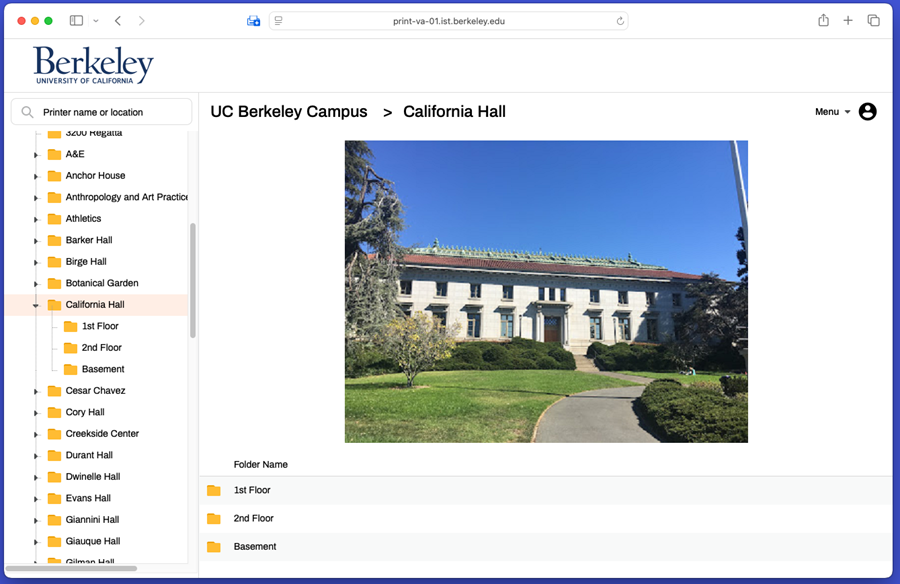Viewport: 900px width, 584px height.
Task: Click the Safari Share icon
Action: coord(823,21)
